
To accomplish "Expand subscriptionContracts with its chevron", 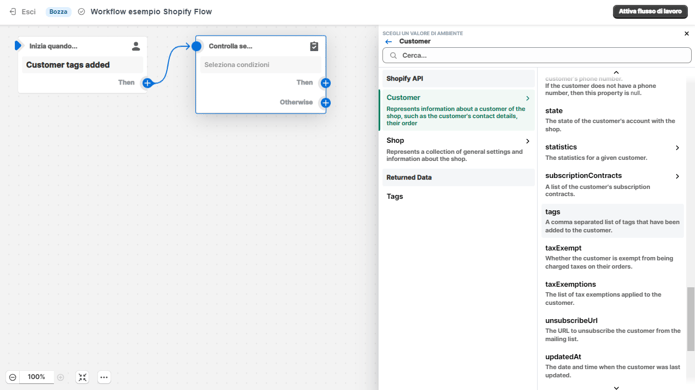I will point(677,176).
